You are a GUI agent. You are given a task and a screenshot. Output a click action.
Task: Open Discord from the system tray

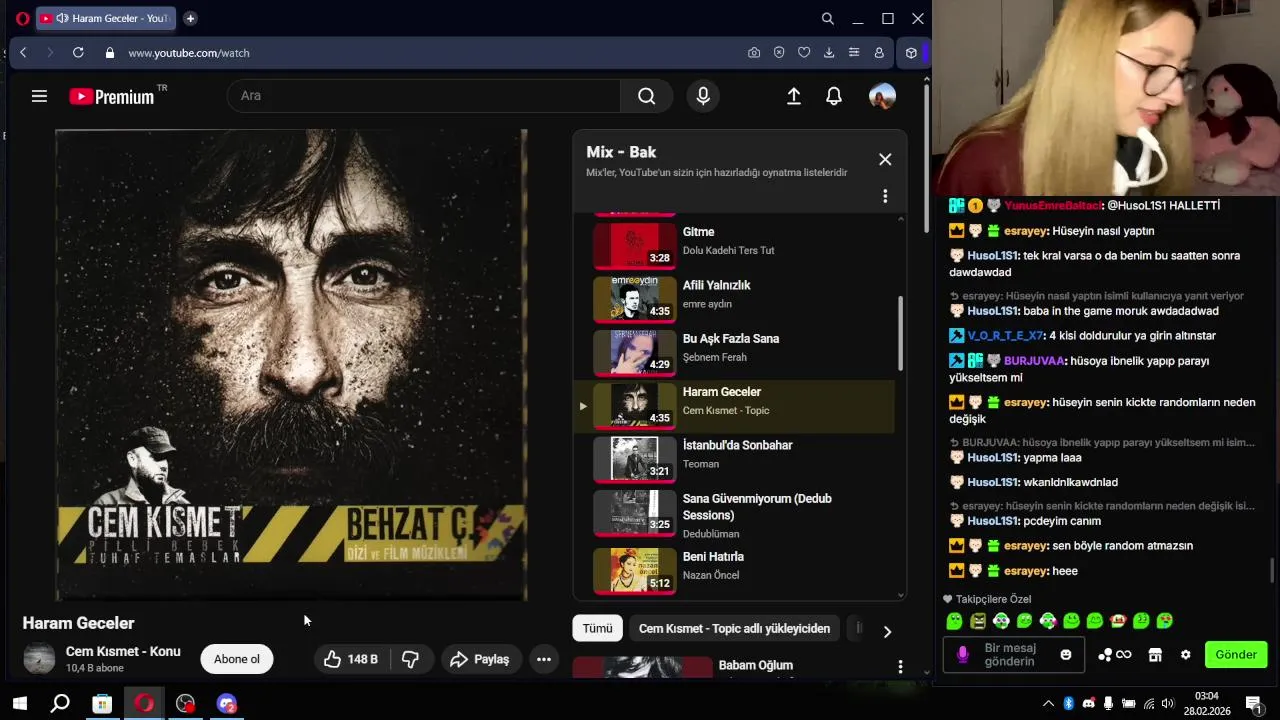click(1088, 704)
